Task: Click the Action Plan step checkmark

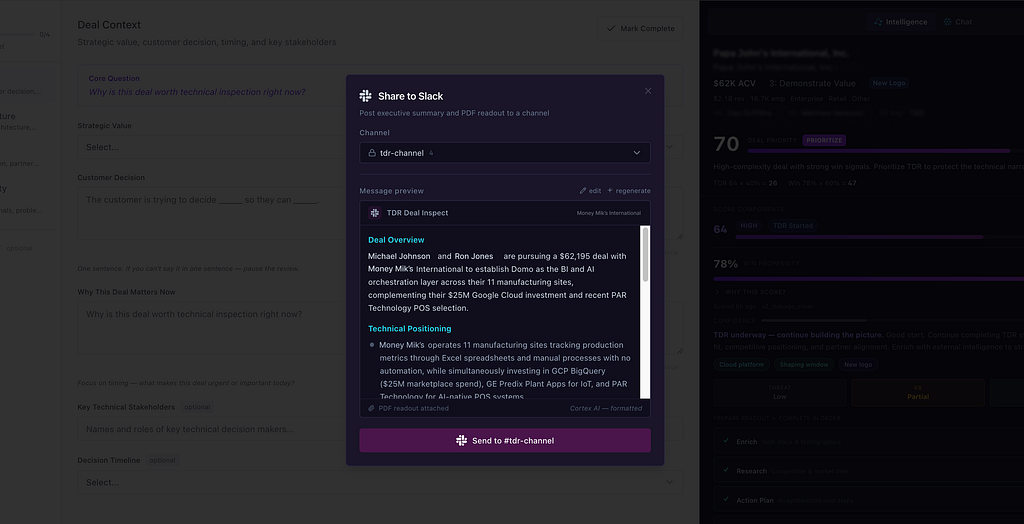Action: point(726,499)
